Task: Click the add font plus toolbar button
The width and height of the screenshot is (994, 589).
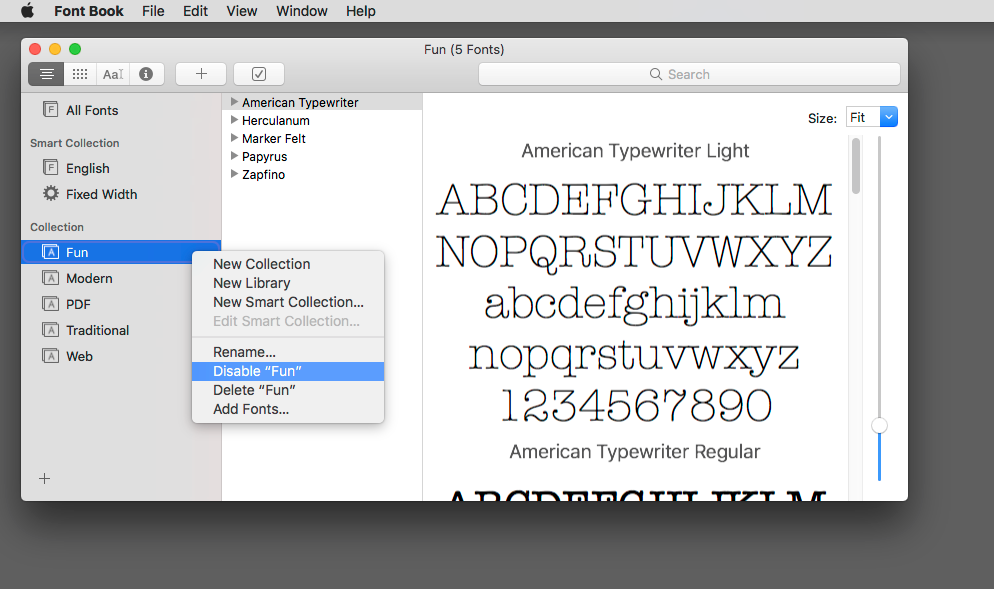Action: click(x=201, y=74)
